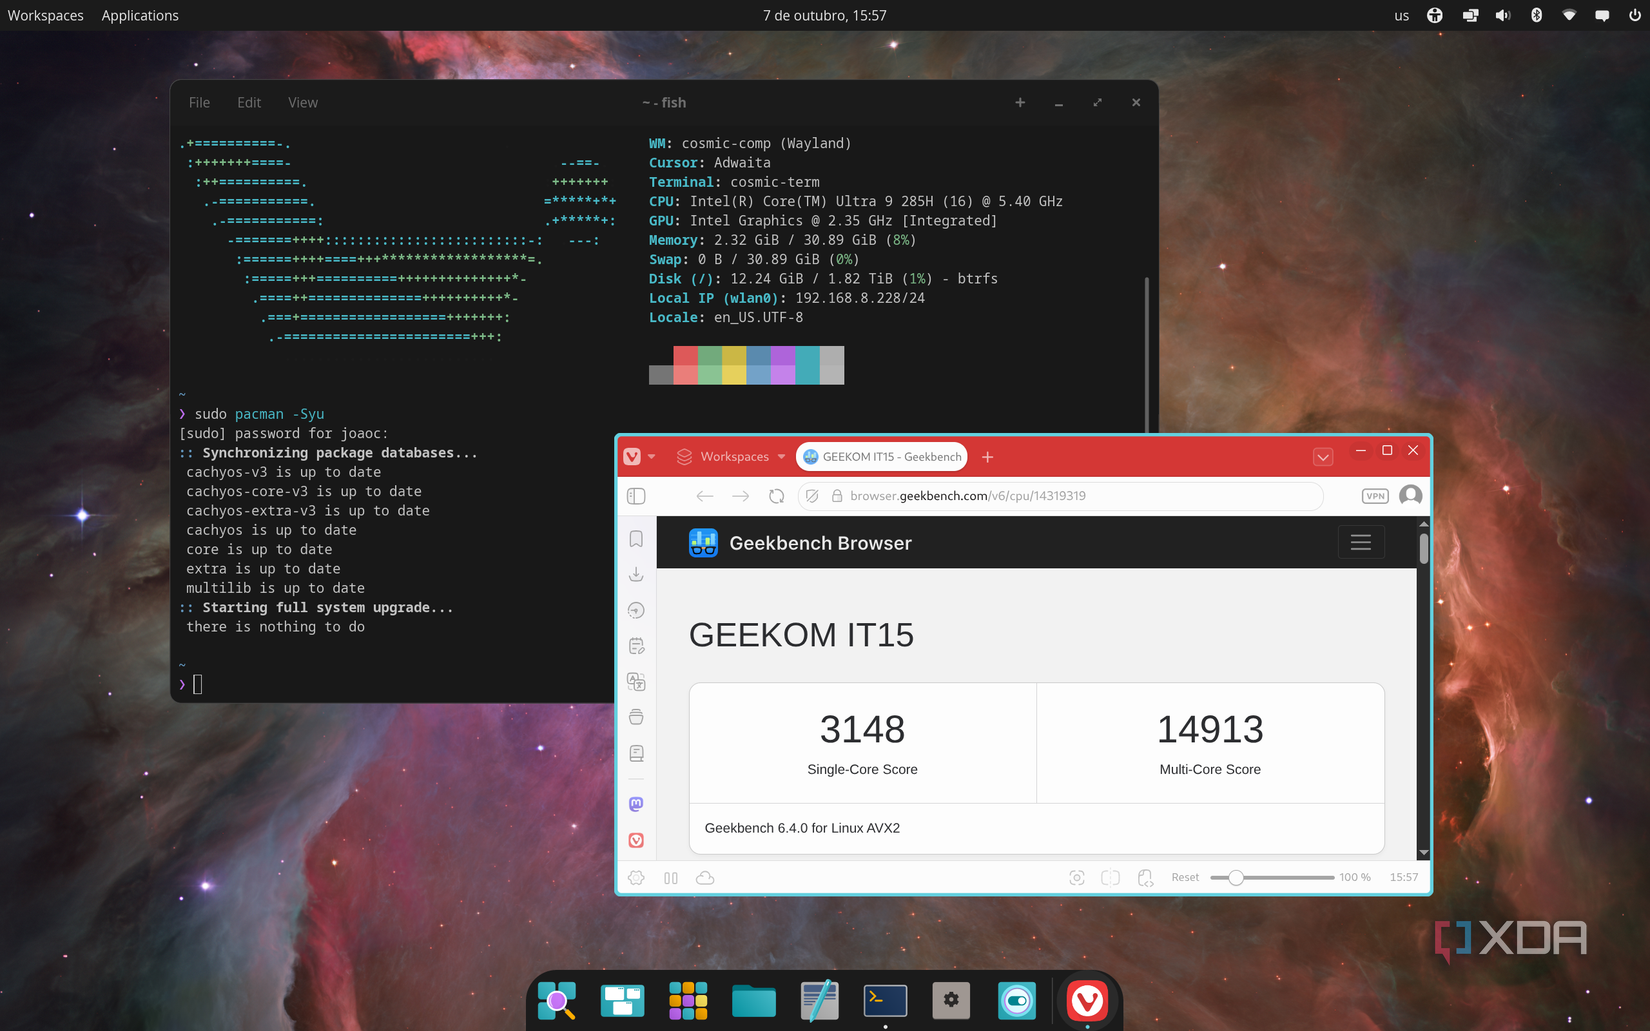1650x1031 pixels.
Task: Open the app grid from the dock
Action: point(688,1000)
